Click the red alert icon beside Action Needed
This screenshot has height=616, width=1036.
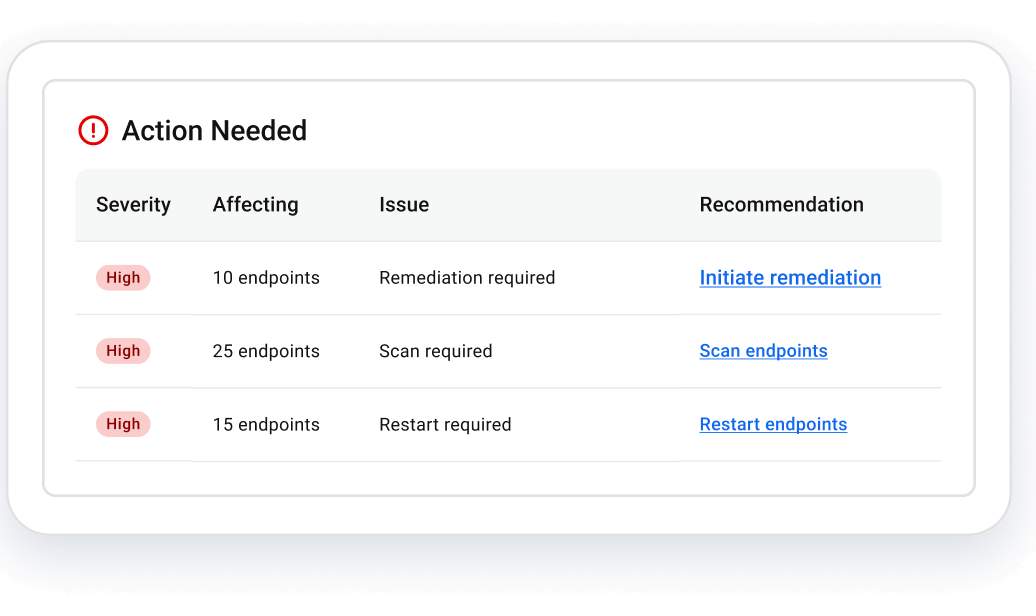(x=93, y=130)
